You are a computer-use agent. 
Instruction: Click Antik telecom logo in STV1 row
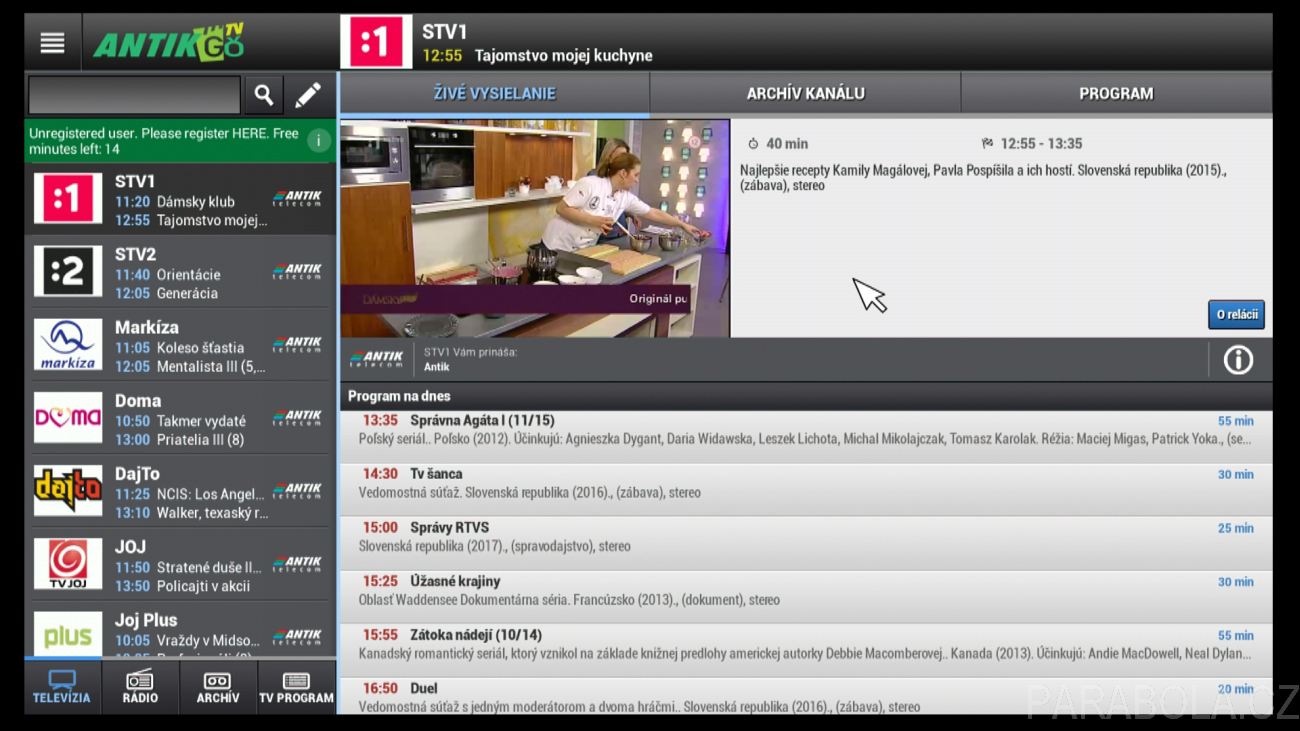pos(297,198)
